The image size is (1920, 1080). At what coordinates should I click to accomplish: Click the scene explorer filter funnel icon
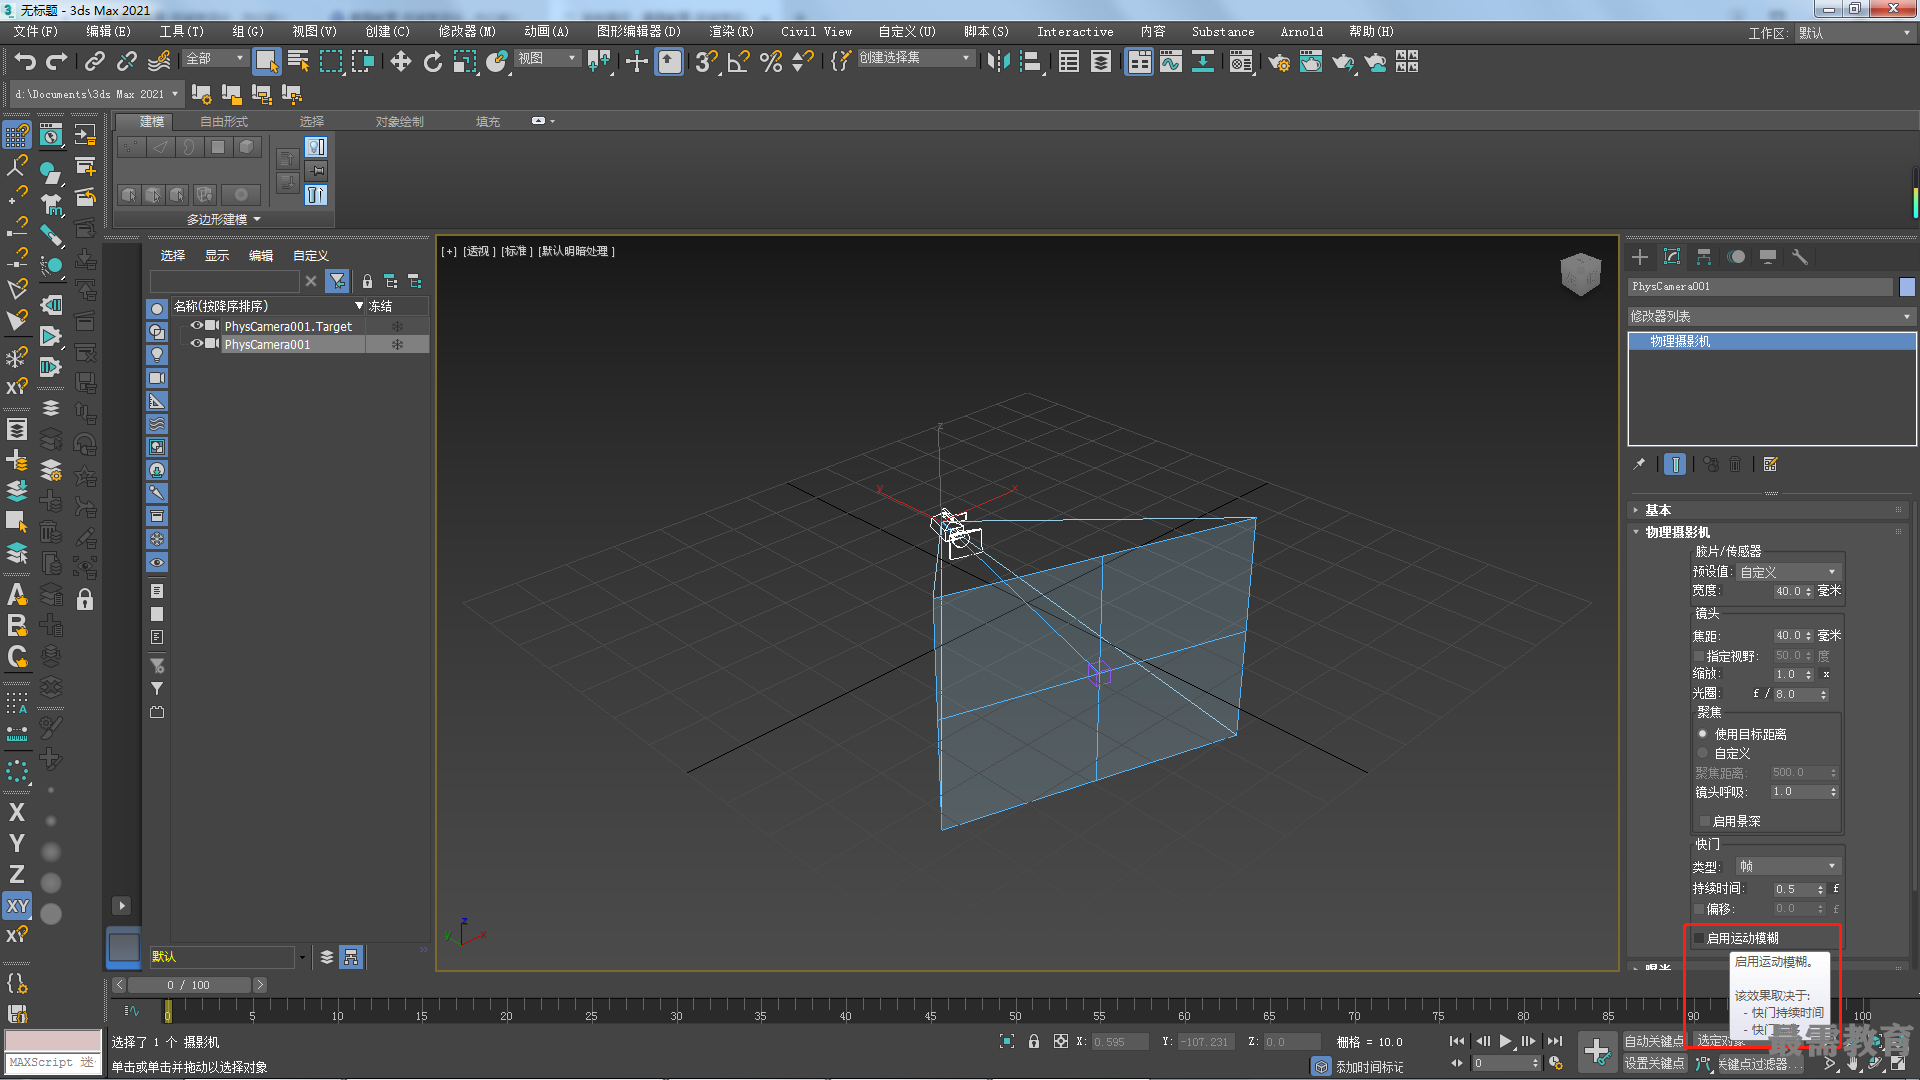(338, 282)
